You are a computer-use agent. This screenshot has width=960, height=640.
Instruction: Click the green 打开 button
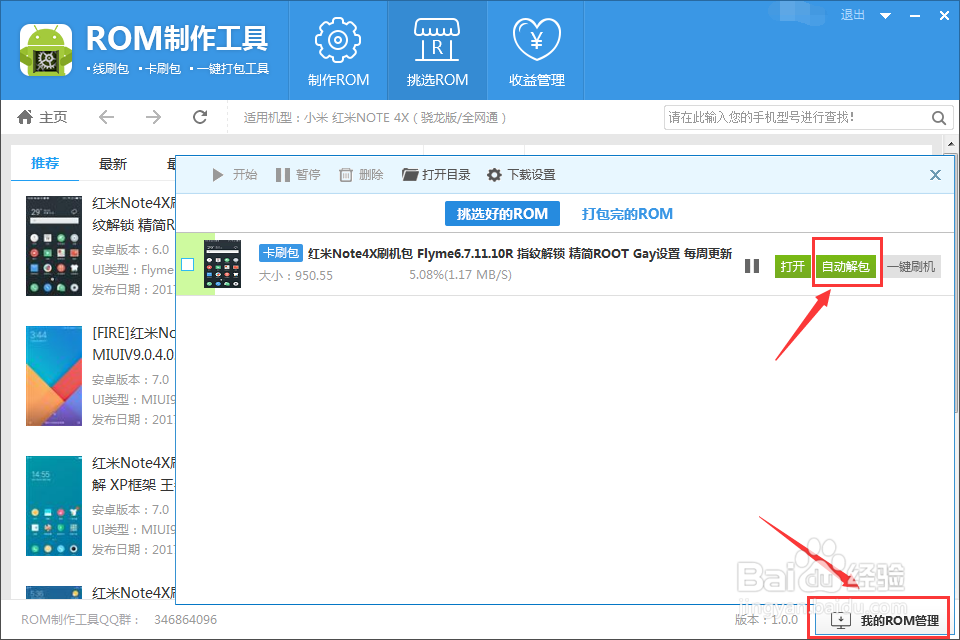pyautogui.click(x=792, y=266)
